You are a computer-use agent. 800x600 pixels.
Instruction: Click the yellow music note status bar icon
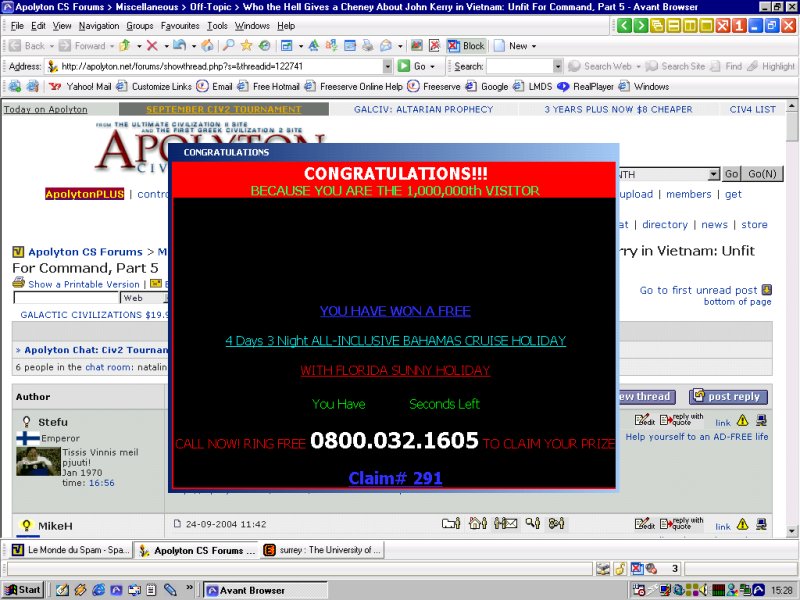pos(620,568)
